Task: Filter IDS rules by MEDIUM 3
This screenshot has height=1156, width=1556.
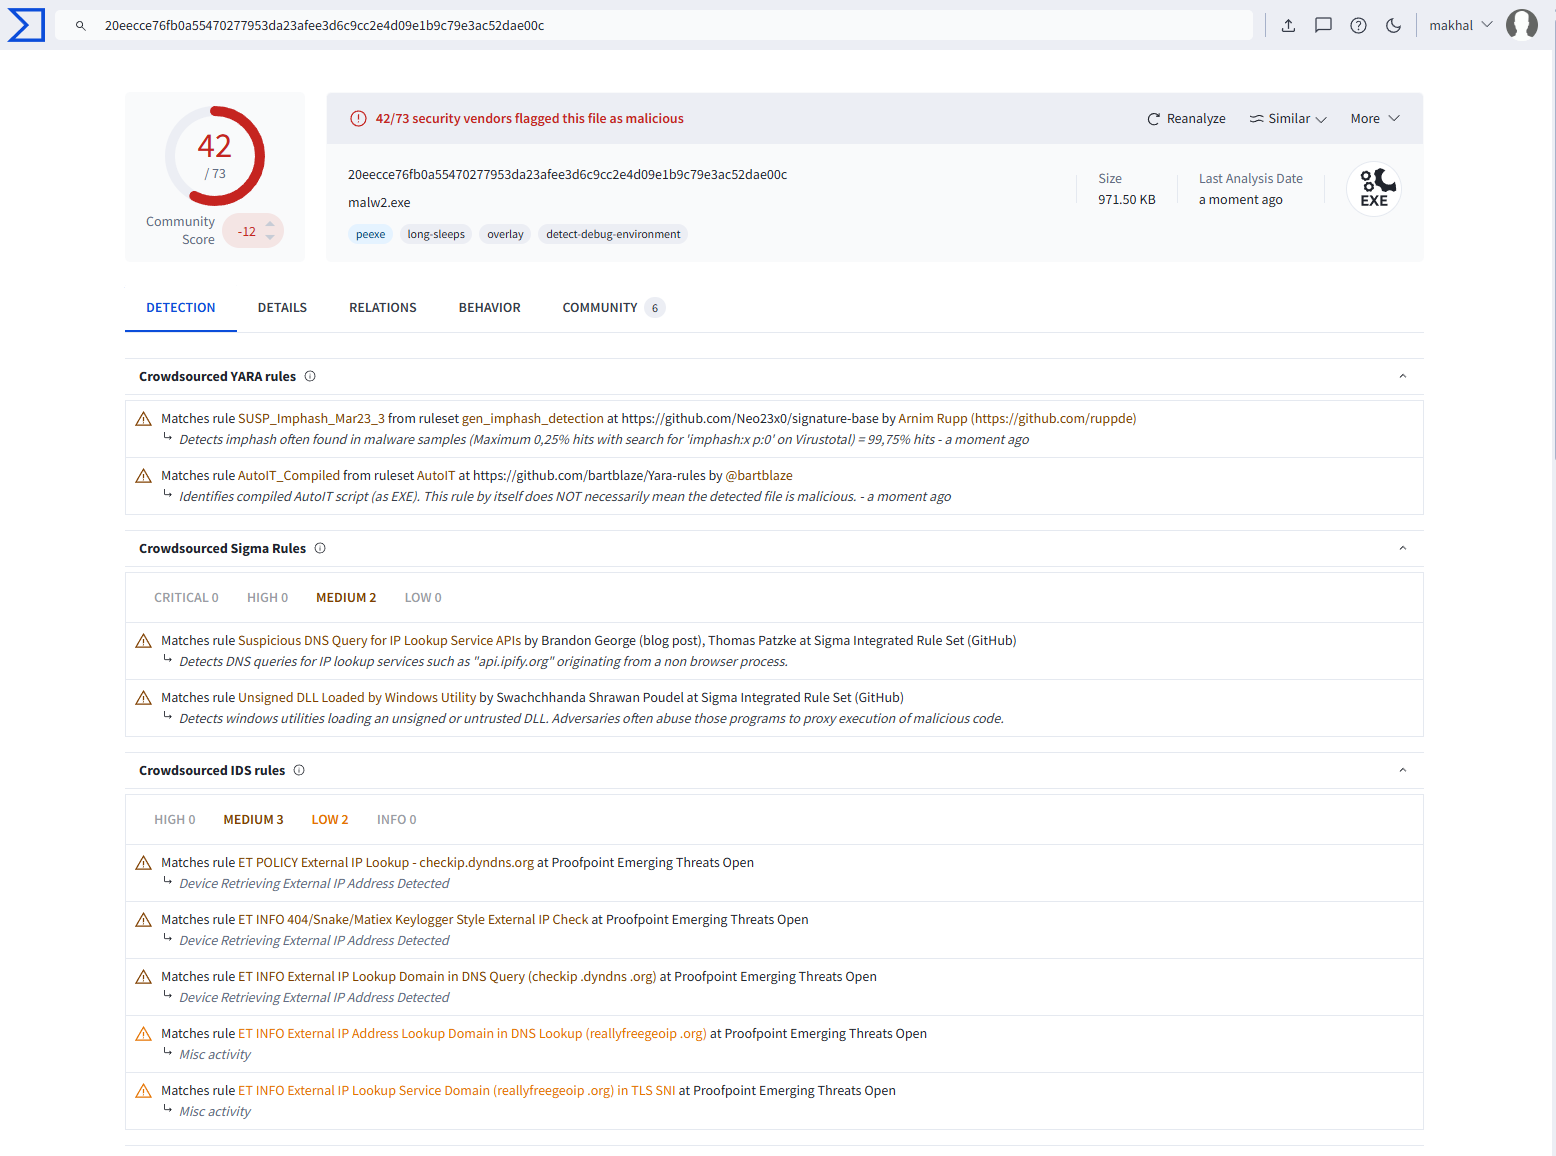Action: pyautogui.click(x=253, y=820)
